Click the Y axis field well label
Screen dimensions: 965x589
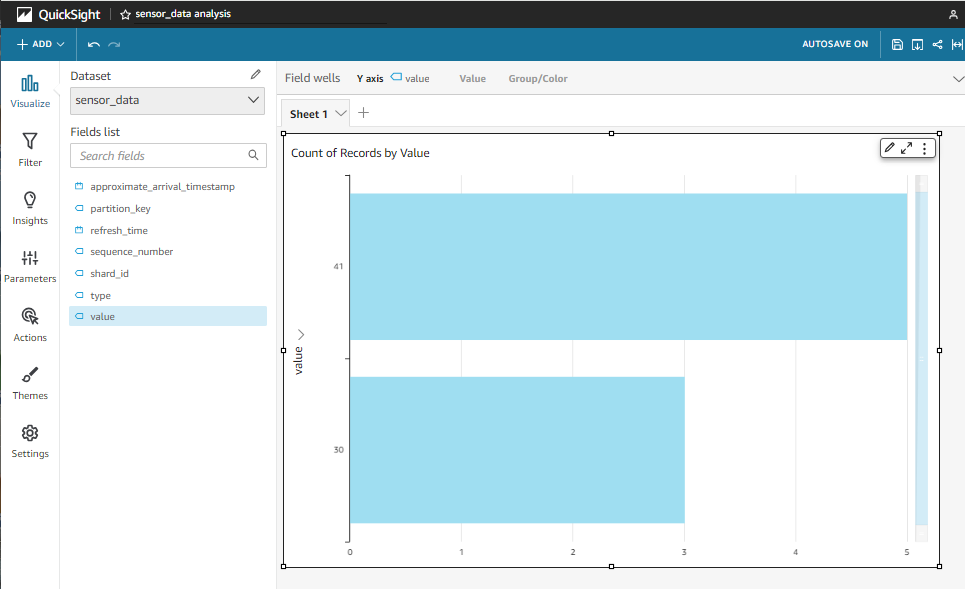pos(370,79)
